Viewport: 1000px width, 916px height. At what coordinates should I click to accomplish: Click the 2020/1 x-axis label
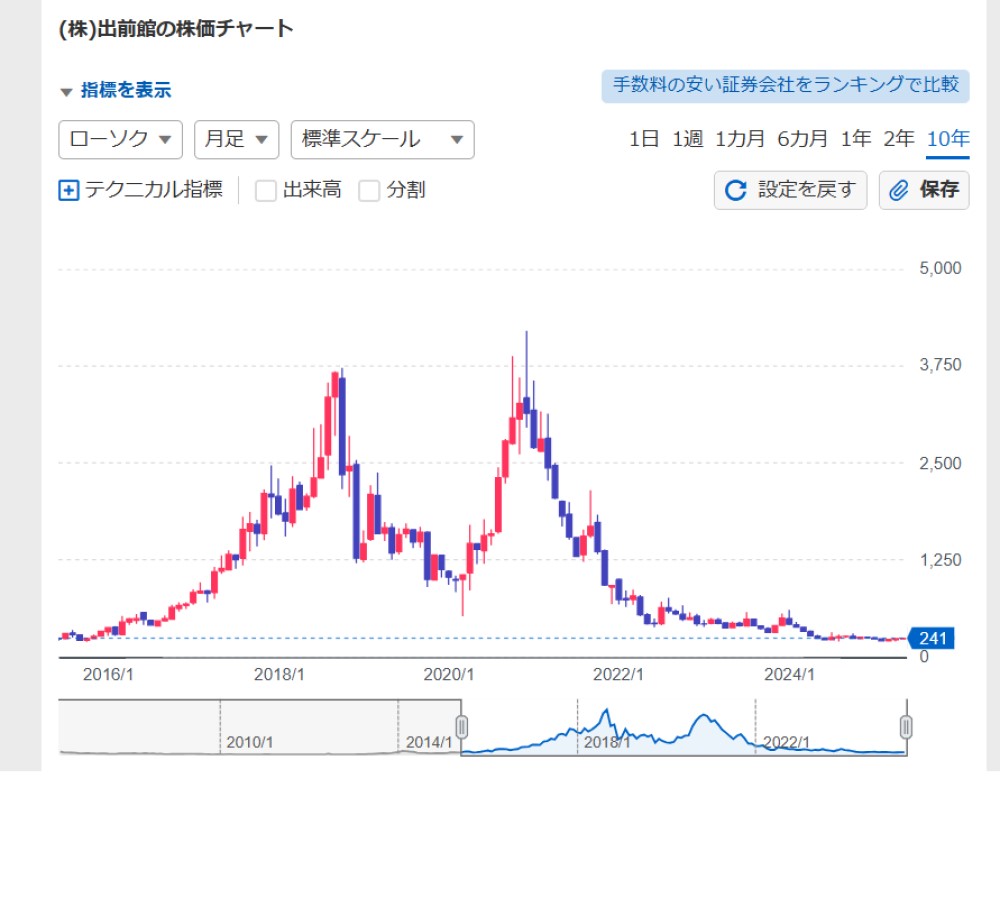click(448, 674)
